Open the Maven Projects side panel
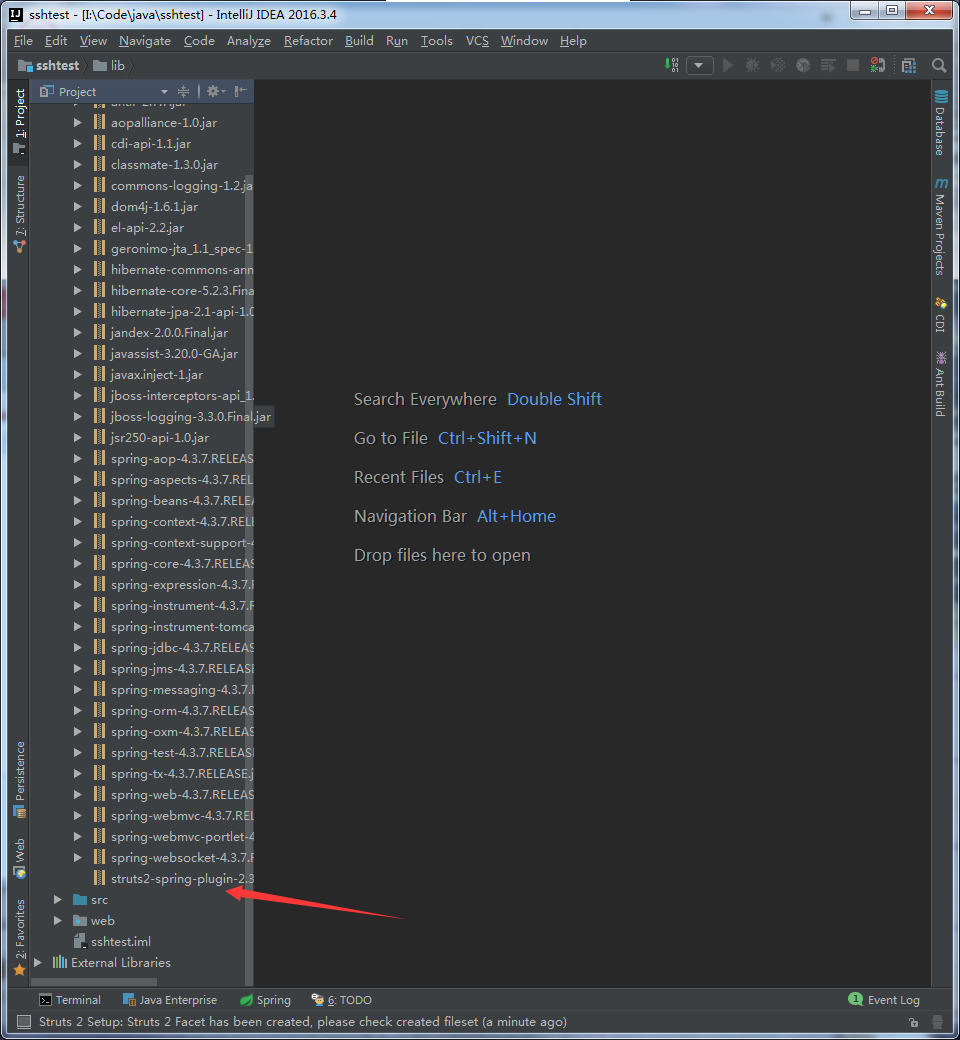Screen dimensions: 960x1040 (940, 228)
